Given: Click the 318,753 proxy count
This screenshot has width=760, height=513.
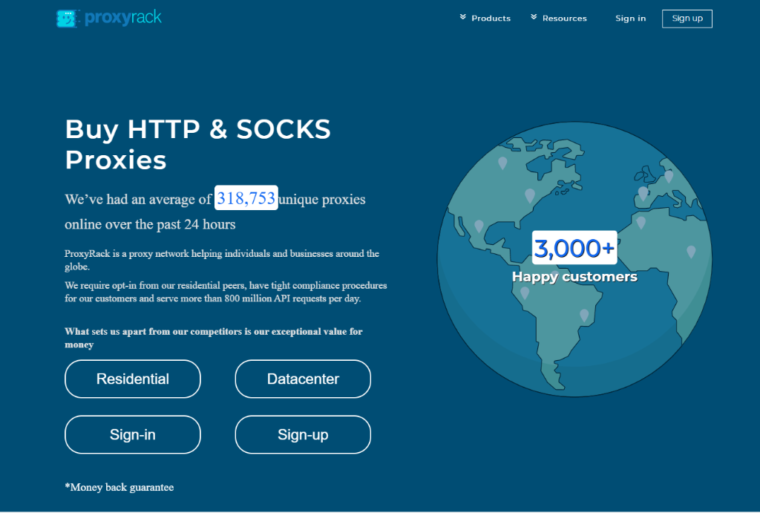Looking at the screenshot, I should 246,198.
